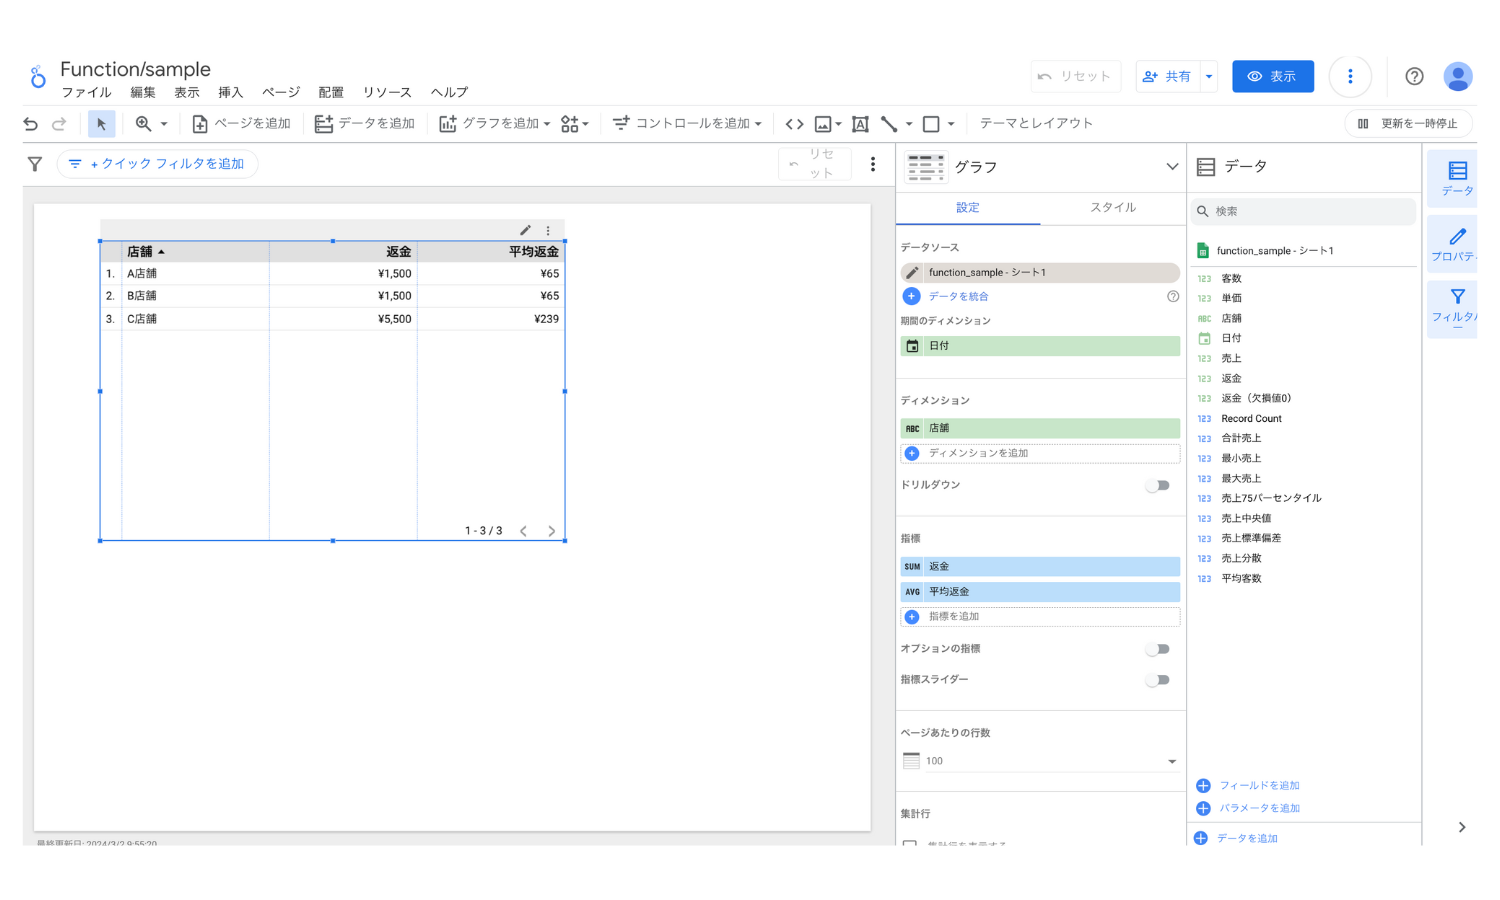Click the 指標を追加 add metric field
Viewport: 1500px width, 900px height.
click(1040, 617)
